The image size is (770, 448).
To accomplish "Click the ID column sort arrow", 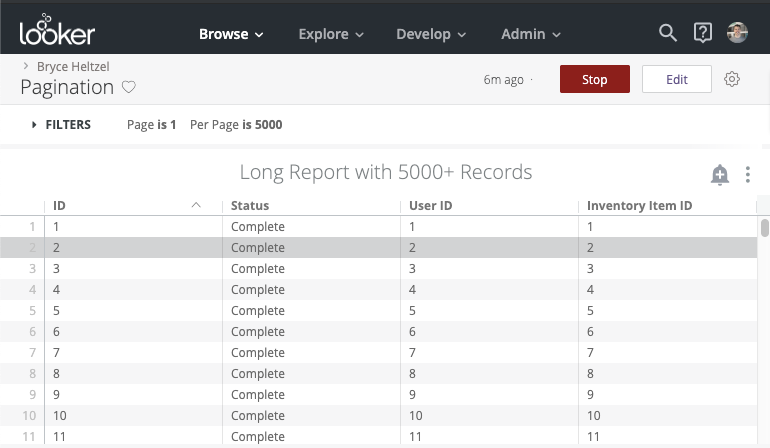I will point(196,205).
